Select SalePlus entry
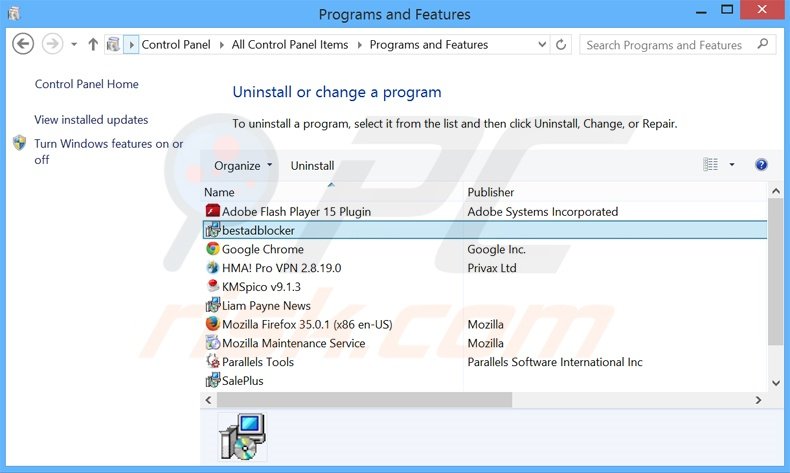Image resolution: width=790 pixels, height=473 pixels. 243,381
